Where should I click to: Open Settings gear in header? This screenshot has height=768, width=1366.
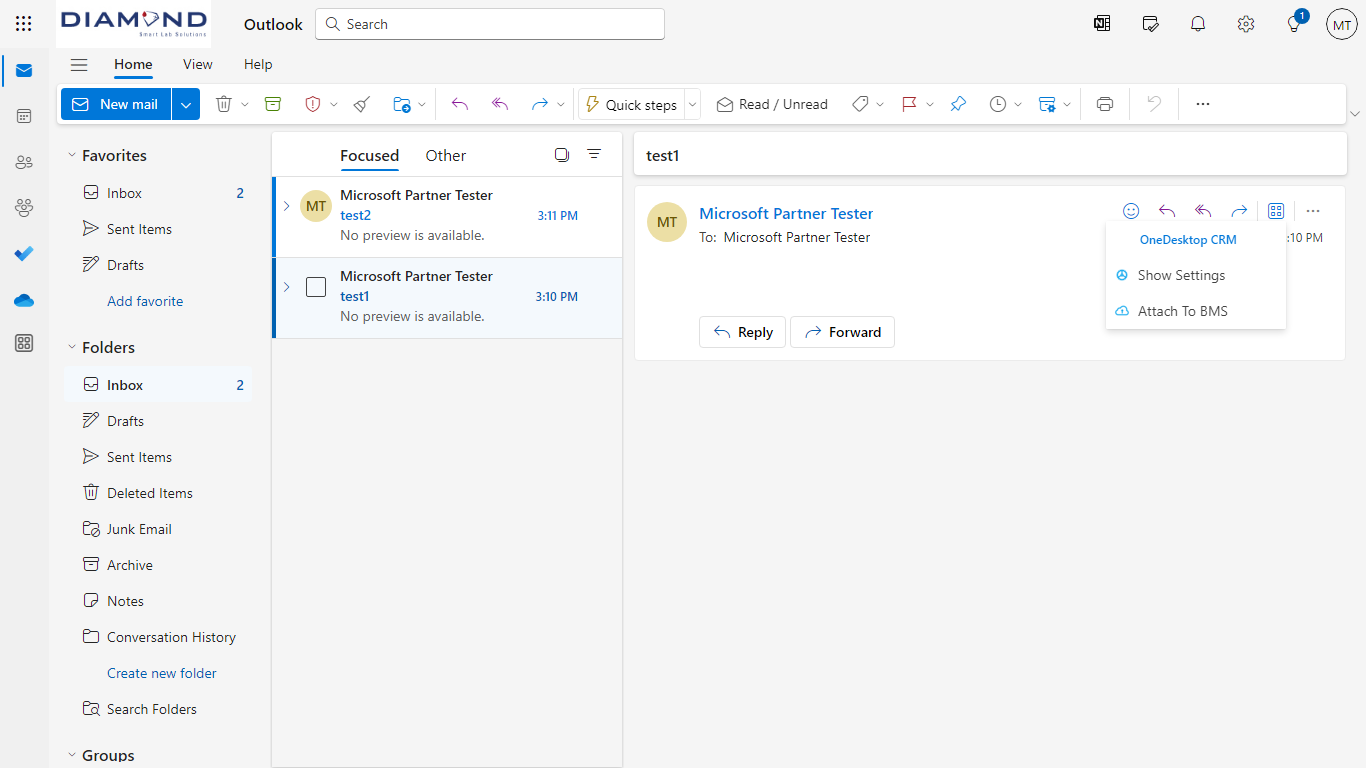(1246, 24)
